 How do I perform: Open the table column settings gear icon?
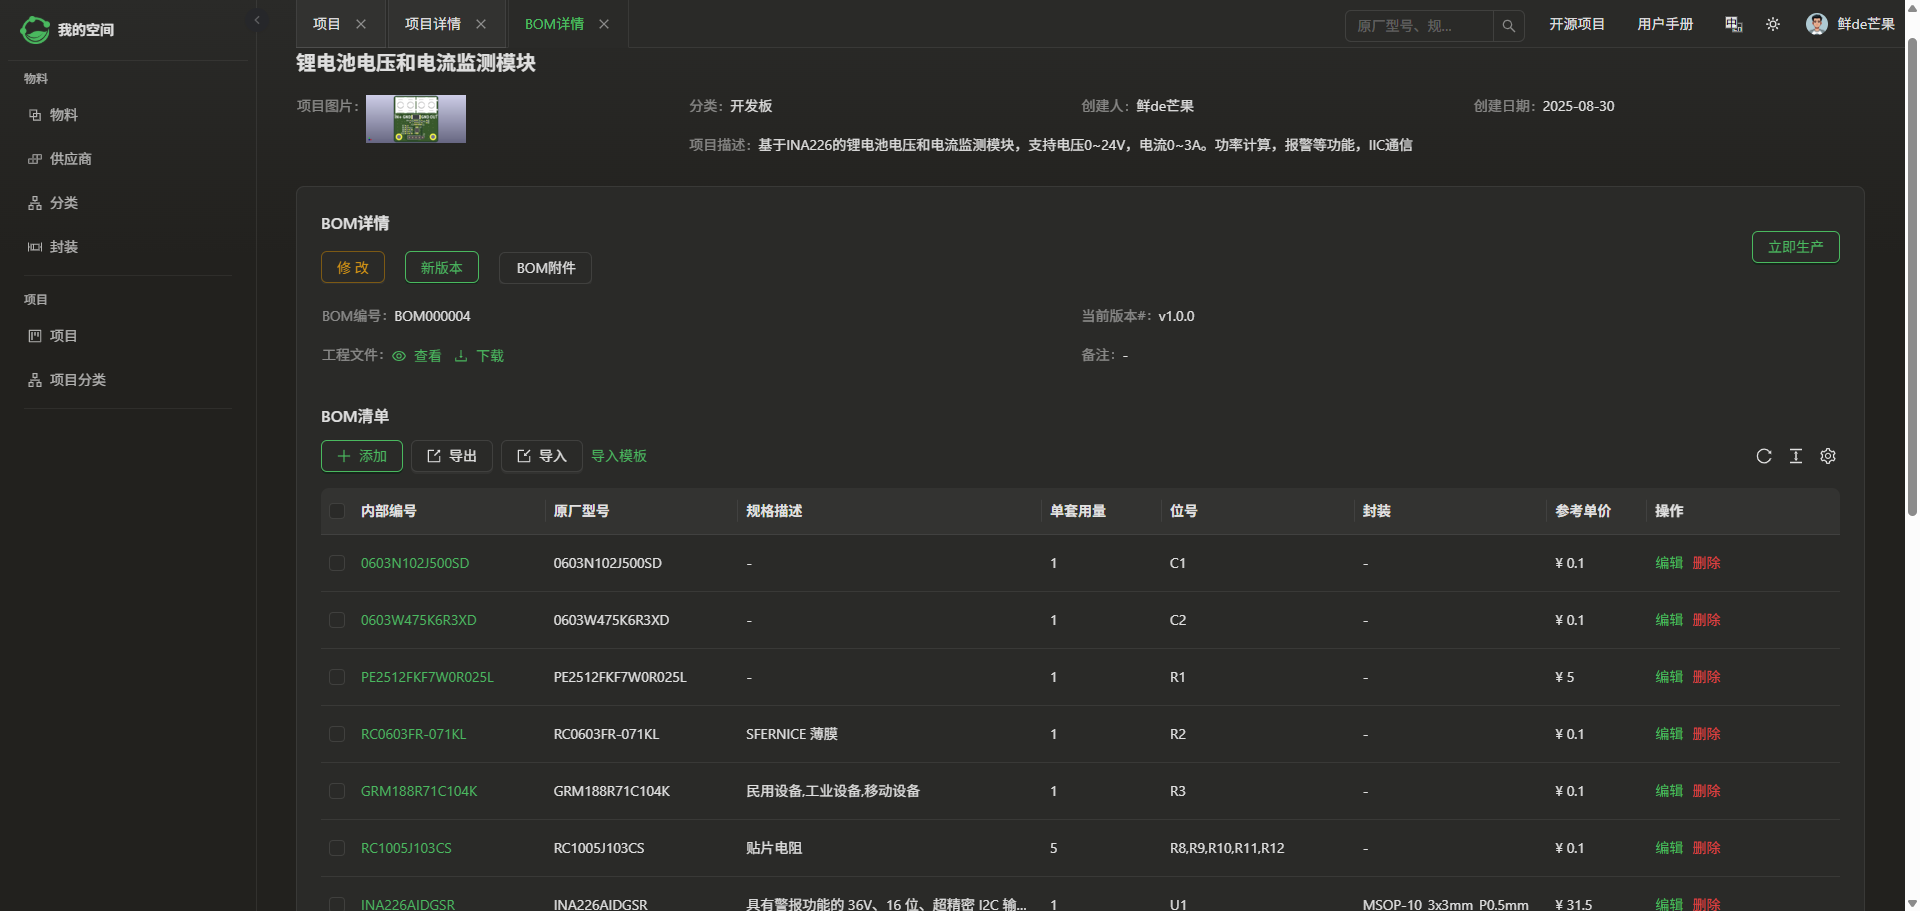1828,456
